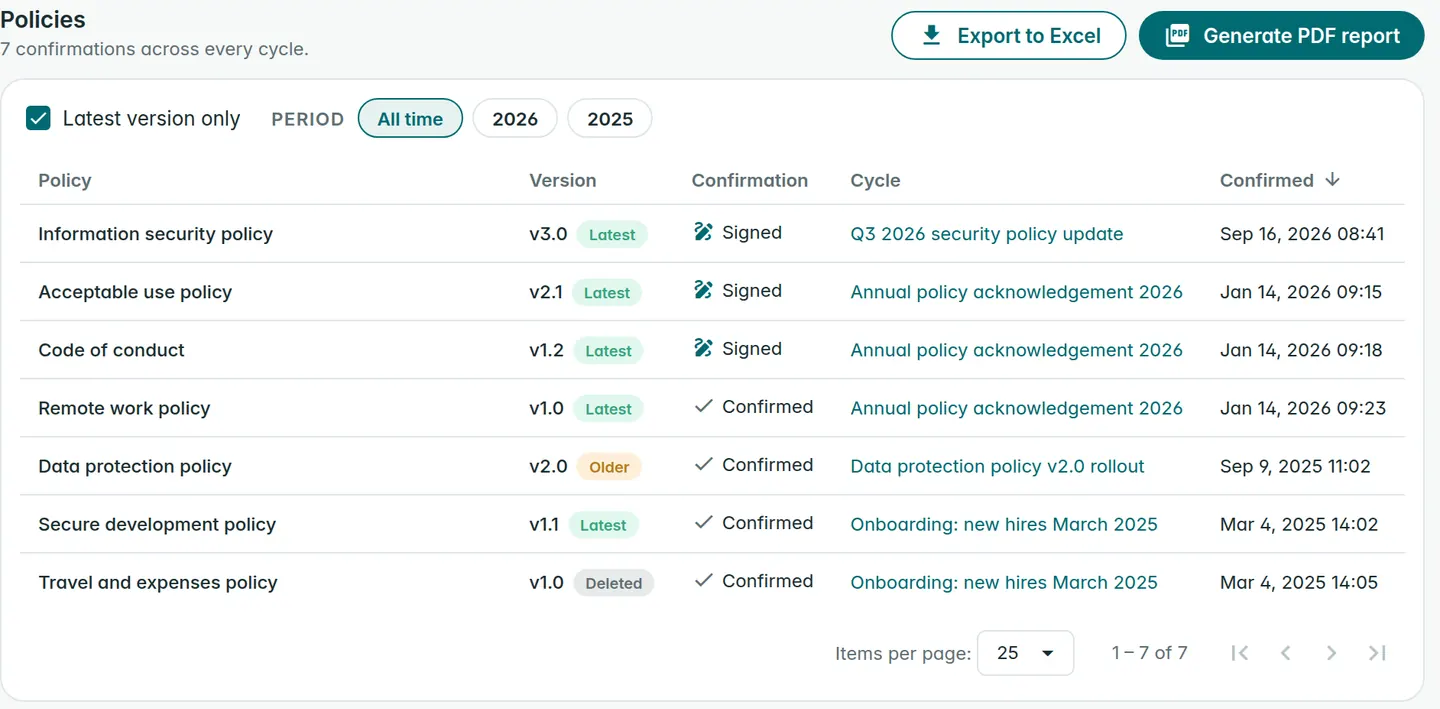This screenshot has height=709, width=1440.
Task: Sort by the Policy column header
Action: pos(65,180)
